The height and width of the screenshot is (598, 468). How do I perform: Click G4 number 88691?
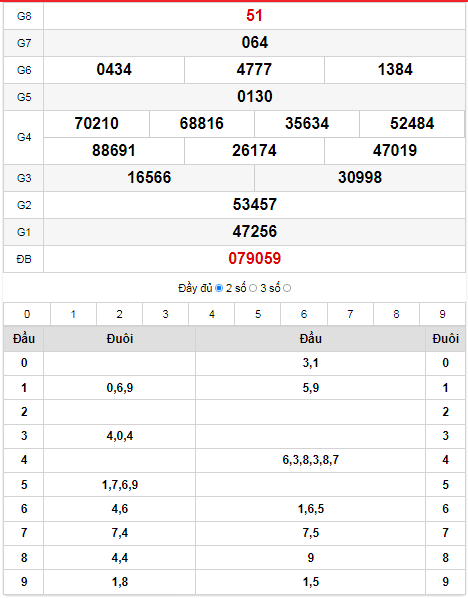(114, 151)
